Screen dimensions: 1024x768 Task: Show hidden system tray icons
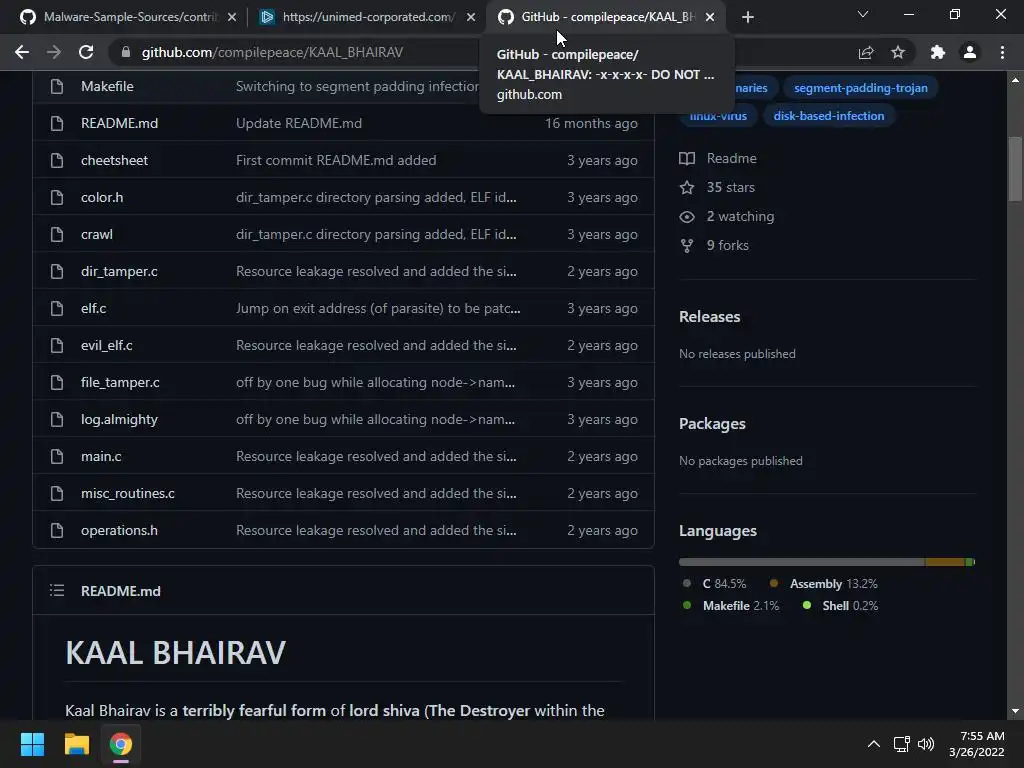[x=874, y=744]
